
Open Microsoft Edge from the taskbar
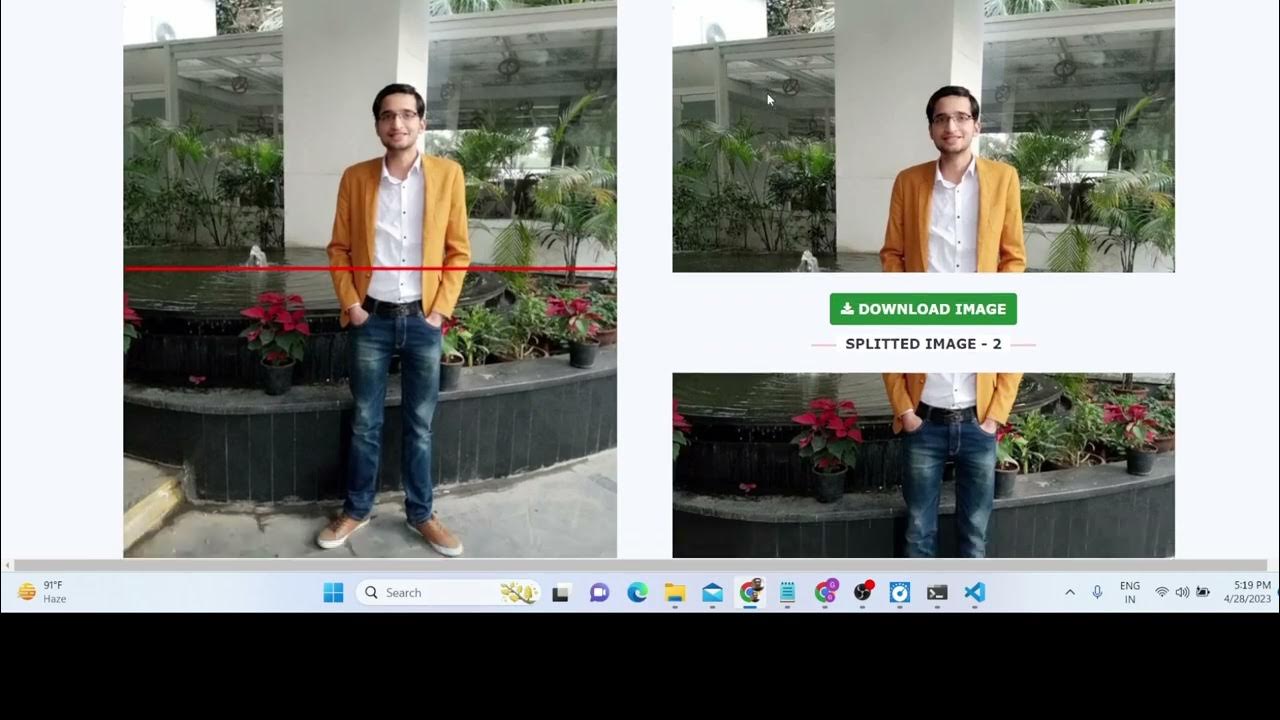pyautogui.click(x=637, y=593)
